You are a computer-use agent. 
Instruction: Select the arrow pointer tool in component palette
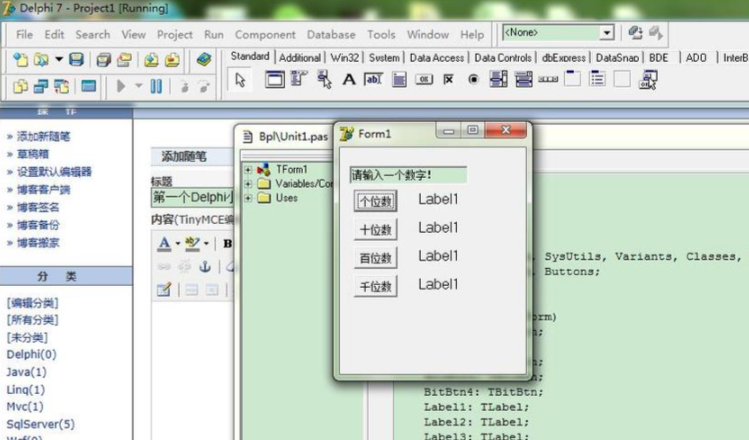pyautogui.click(x=239, y=80)
